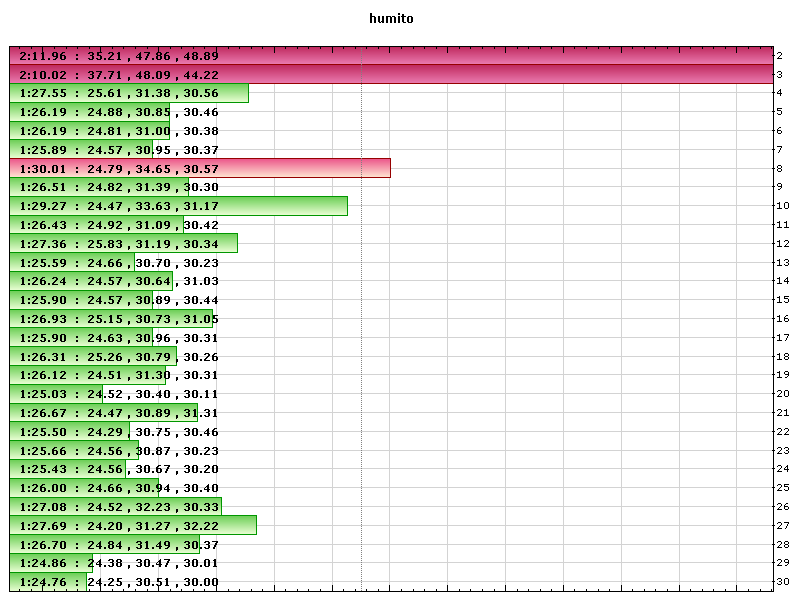This screenshot has height=601, width=800.
Task: Select the 1:25.59 lap entry
Action: tap(100, 262)
